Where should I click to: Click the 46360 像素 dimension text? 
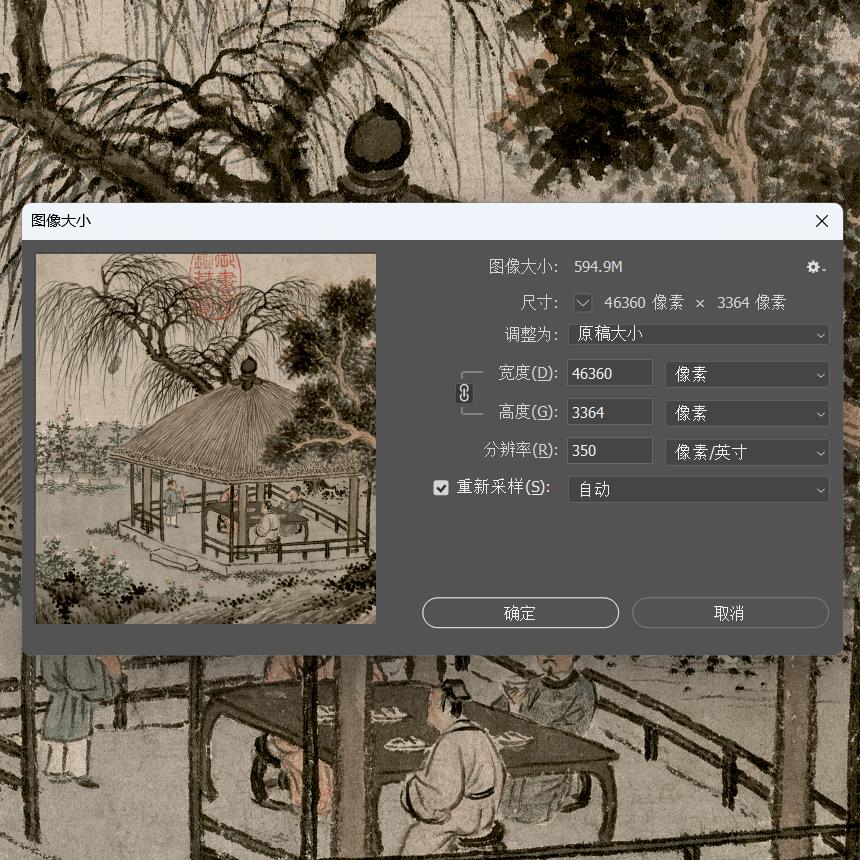pos(644,302)
